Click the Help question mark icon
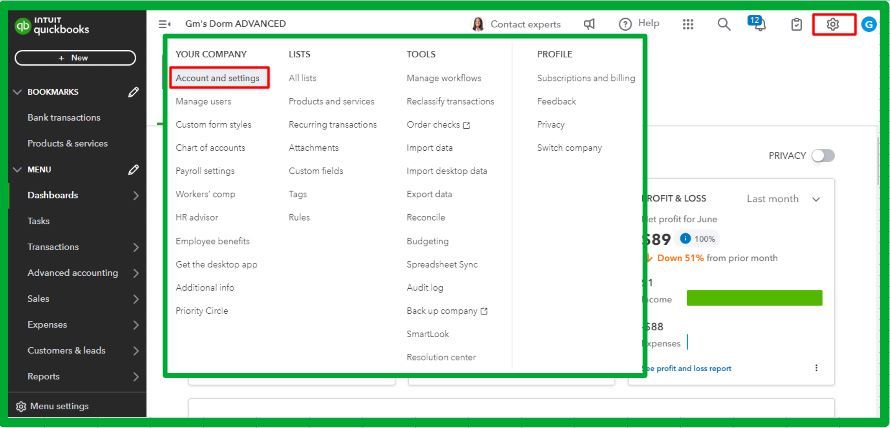 pyautogui.click(x=625, y=24)
